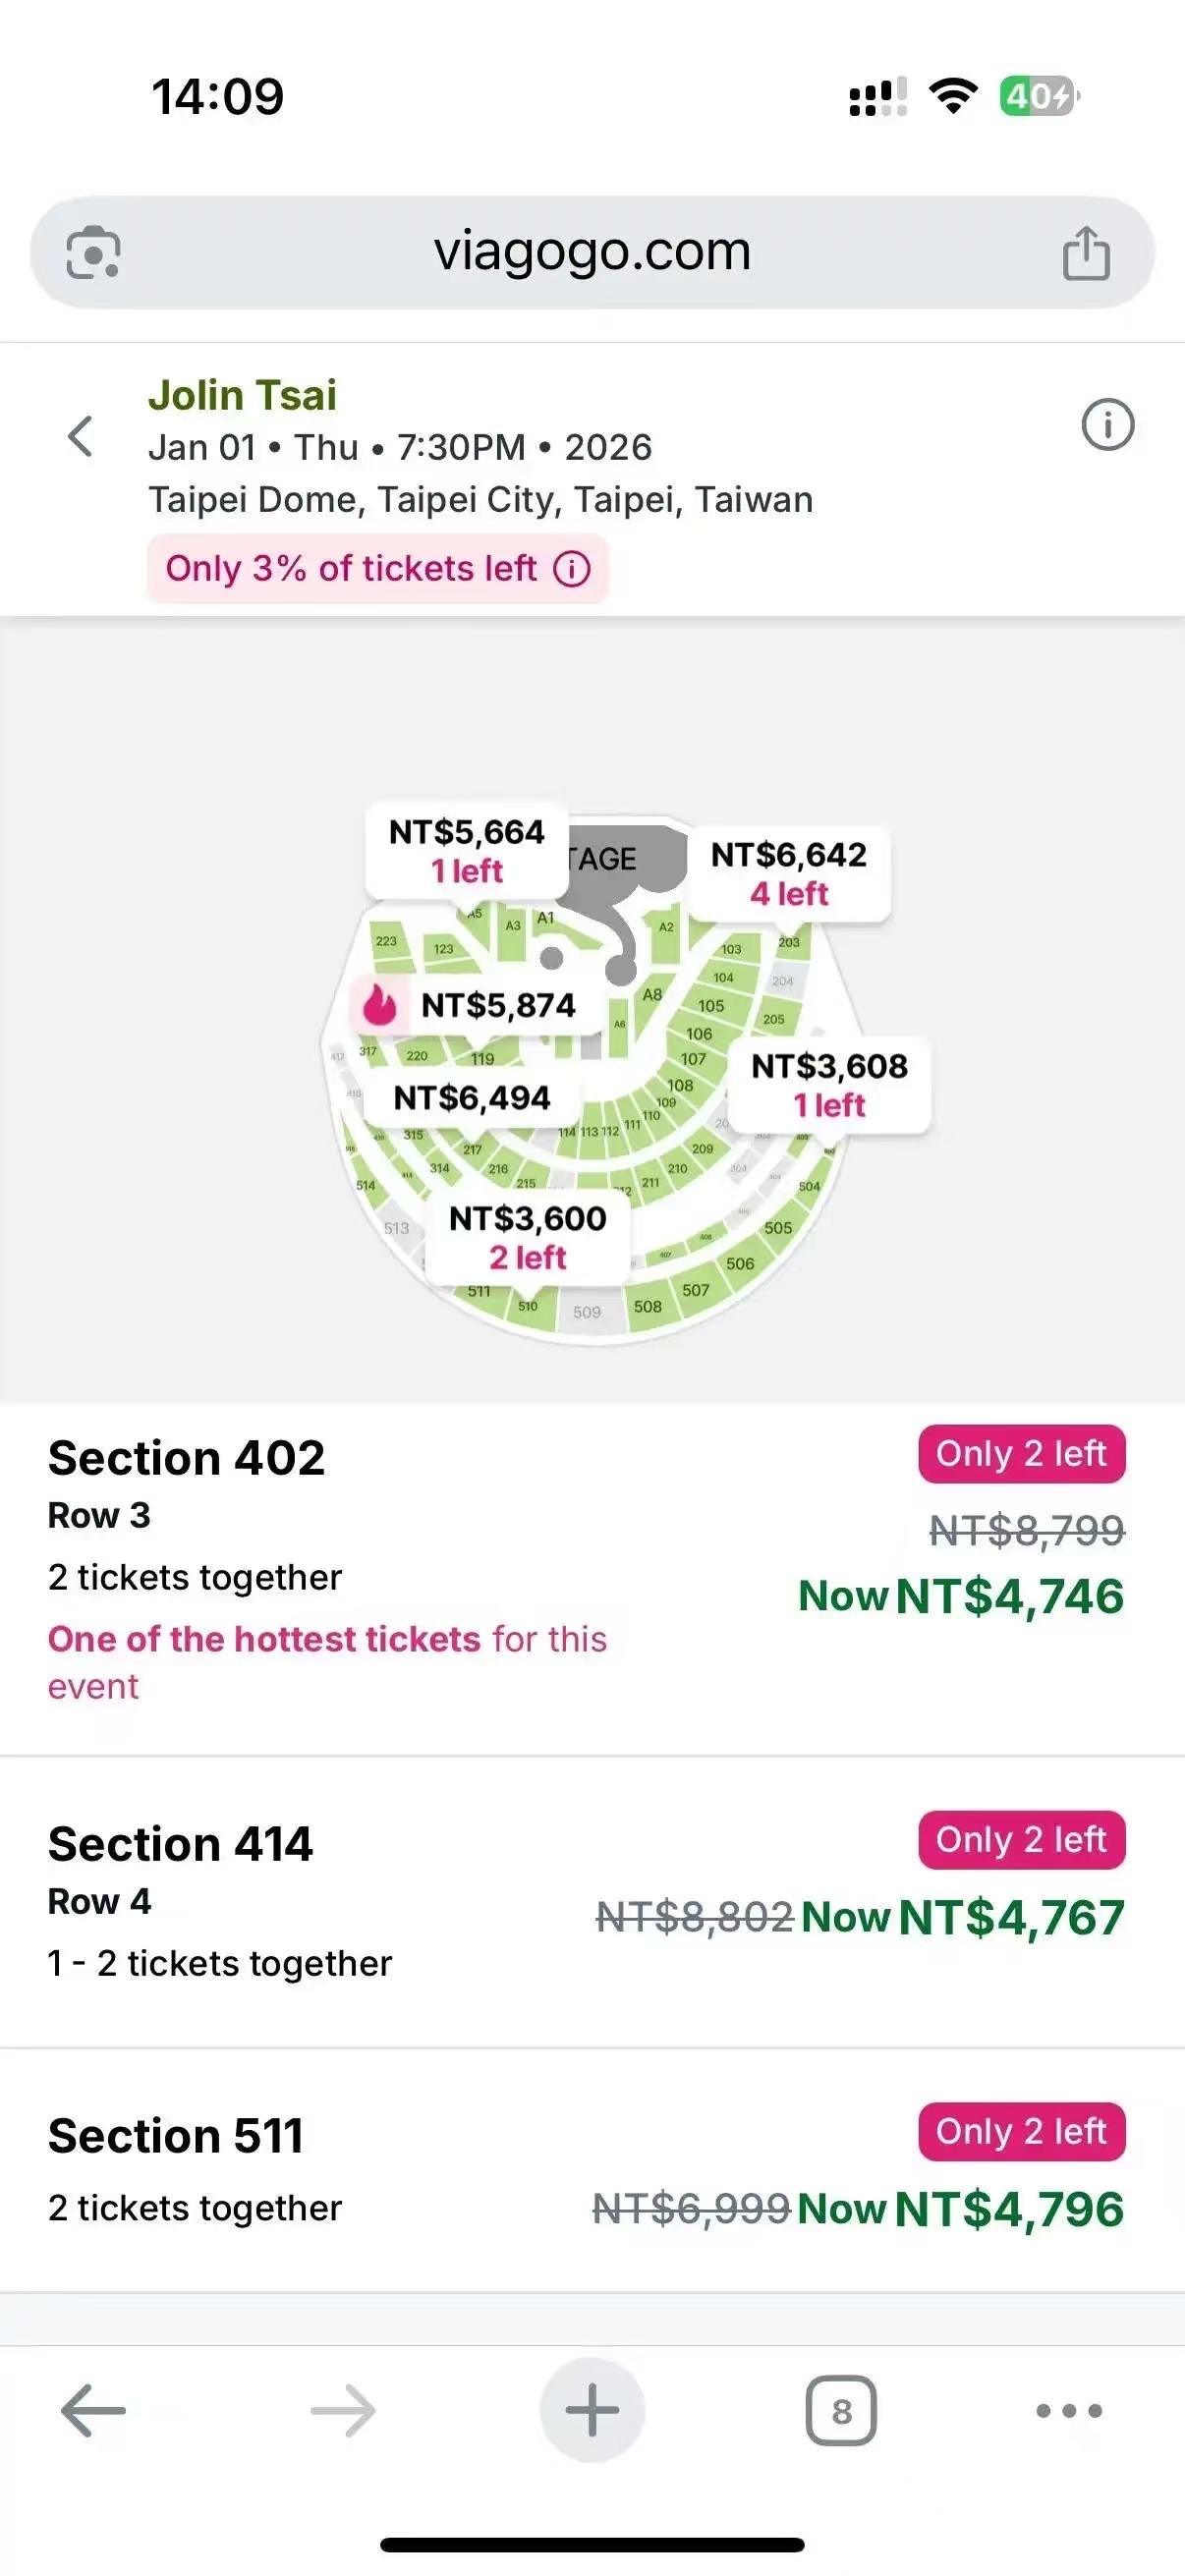
Task: Open a new tab with plus button
Action: click(592, 2411)
